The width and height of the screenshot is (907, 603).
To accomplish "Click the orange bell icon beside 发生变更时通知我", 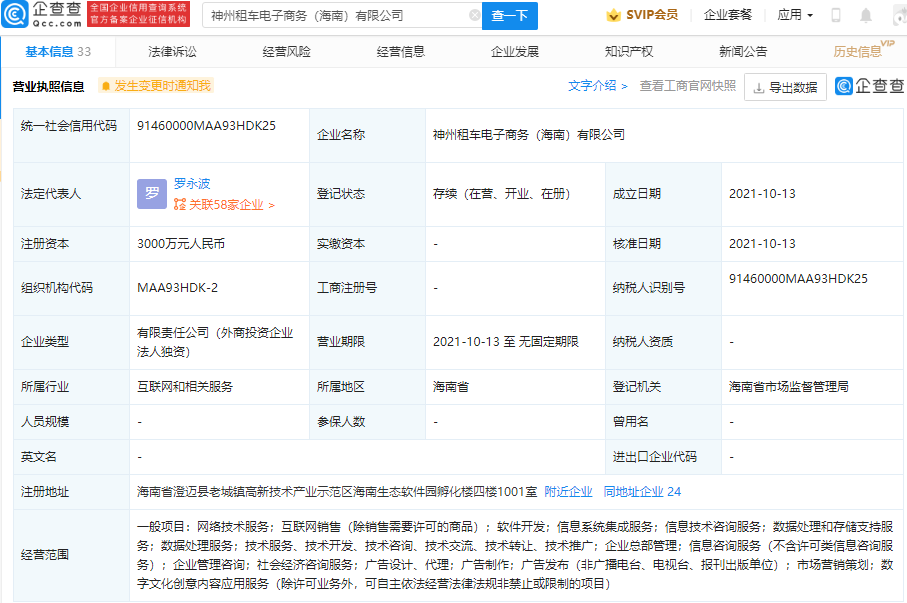I will point(104,87).
